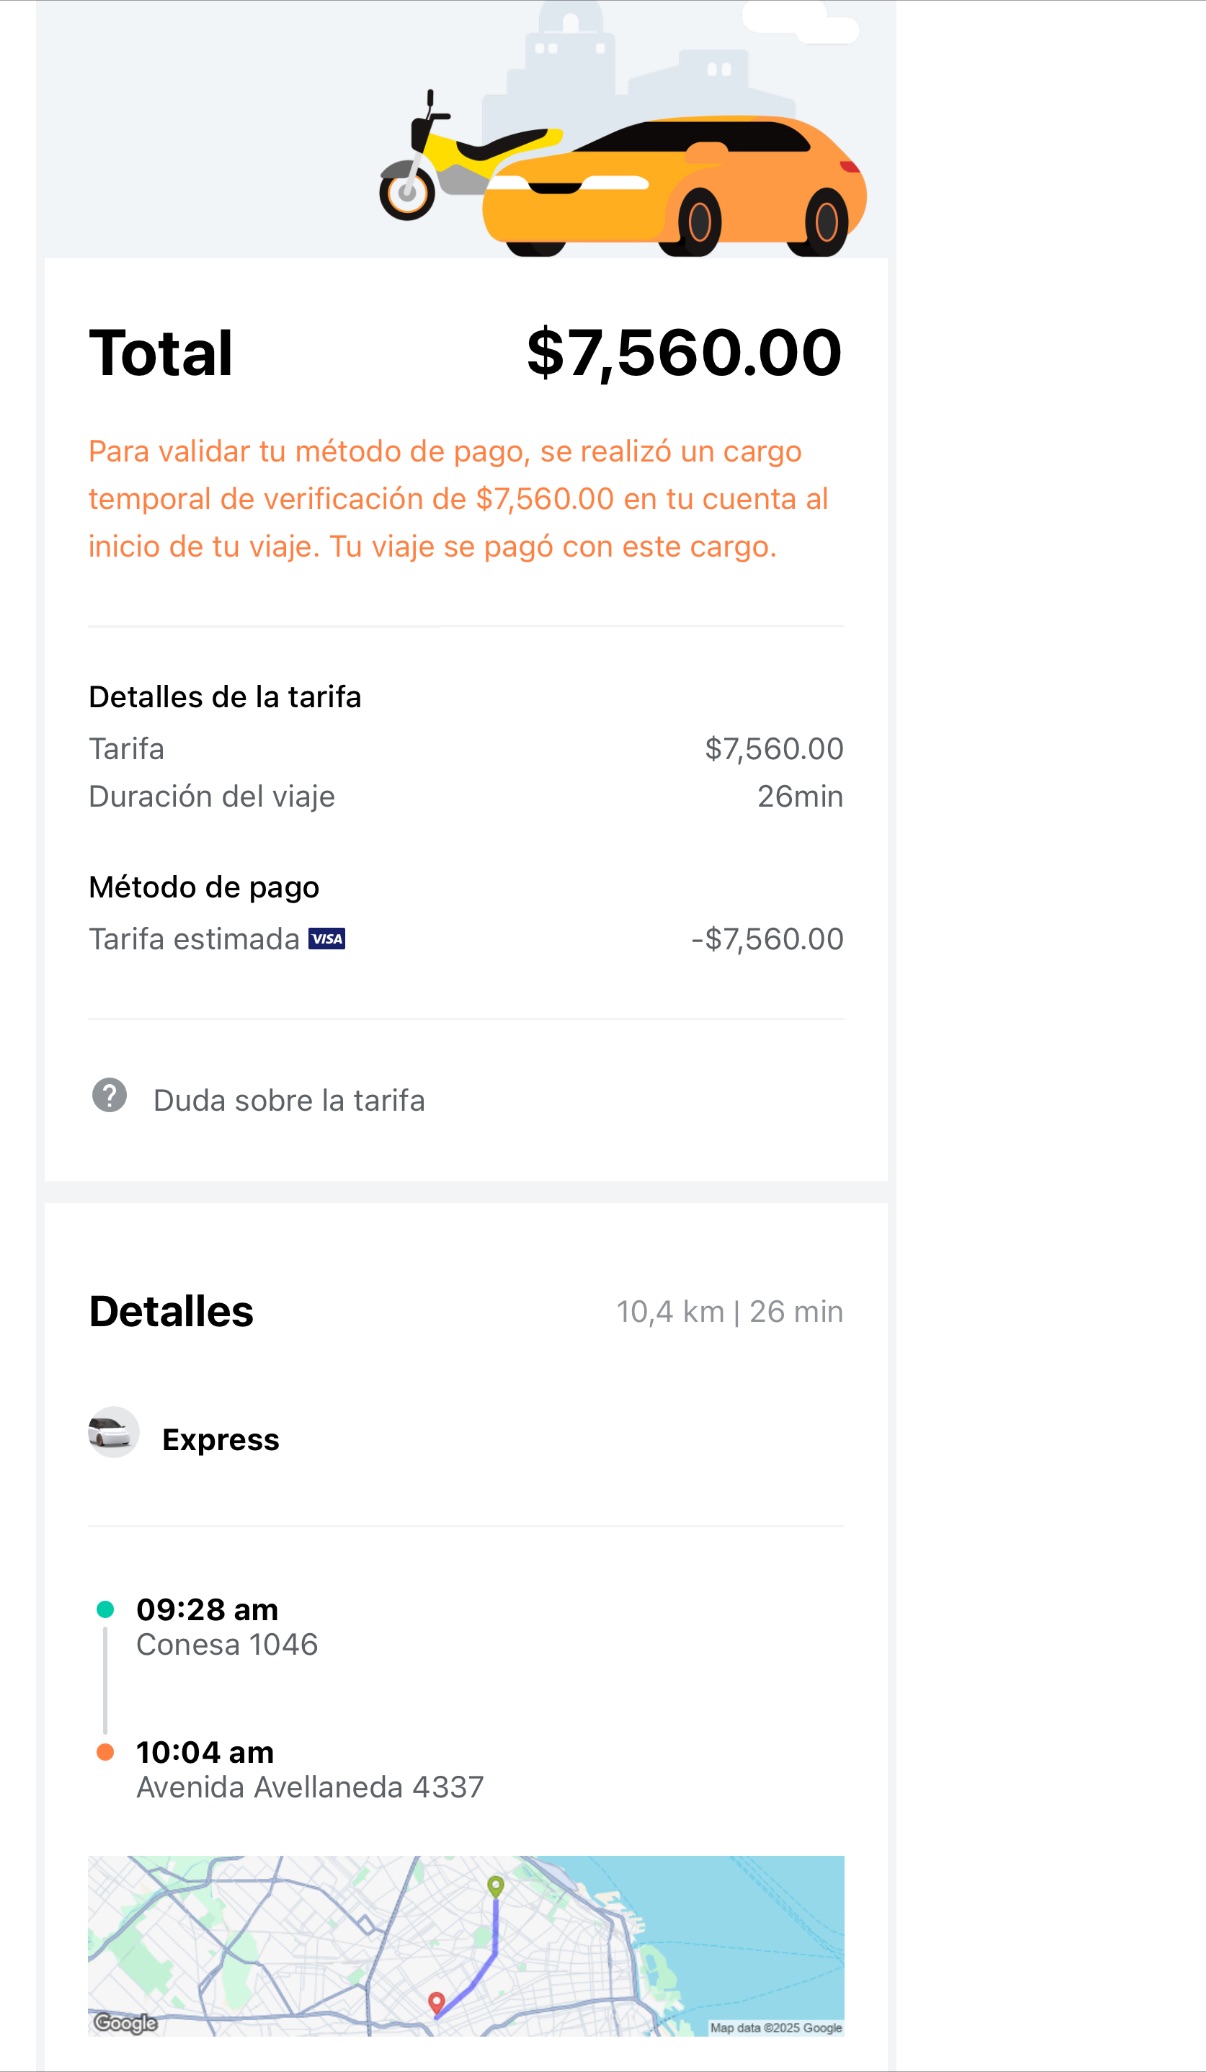Click the green pickup pin on map

tap(495, 1886)
